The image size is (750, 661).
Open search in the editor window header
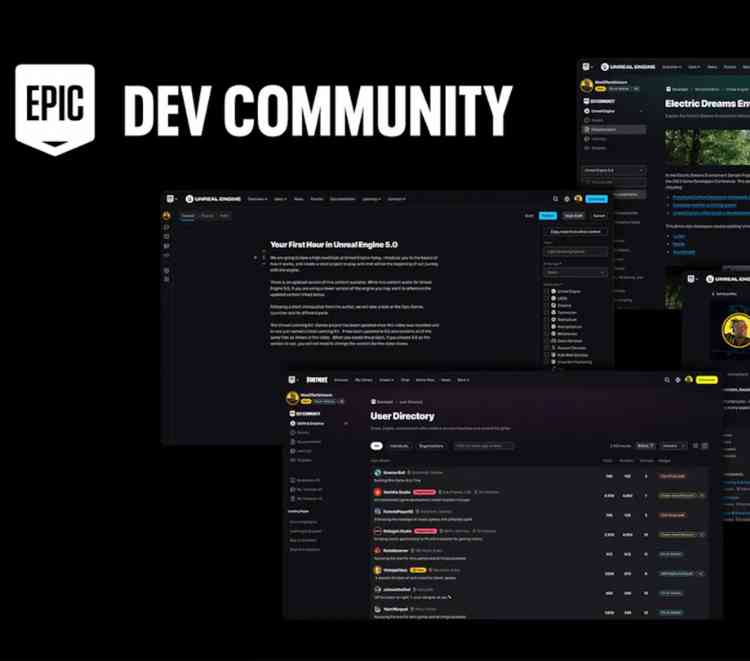click(x=555, y=198)
